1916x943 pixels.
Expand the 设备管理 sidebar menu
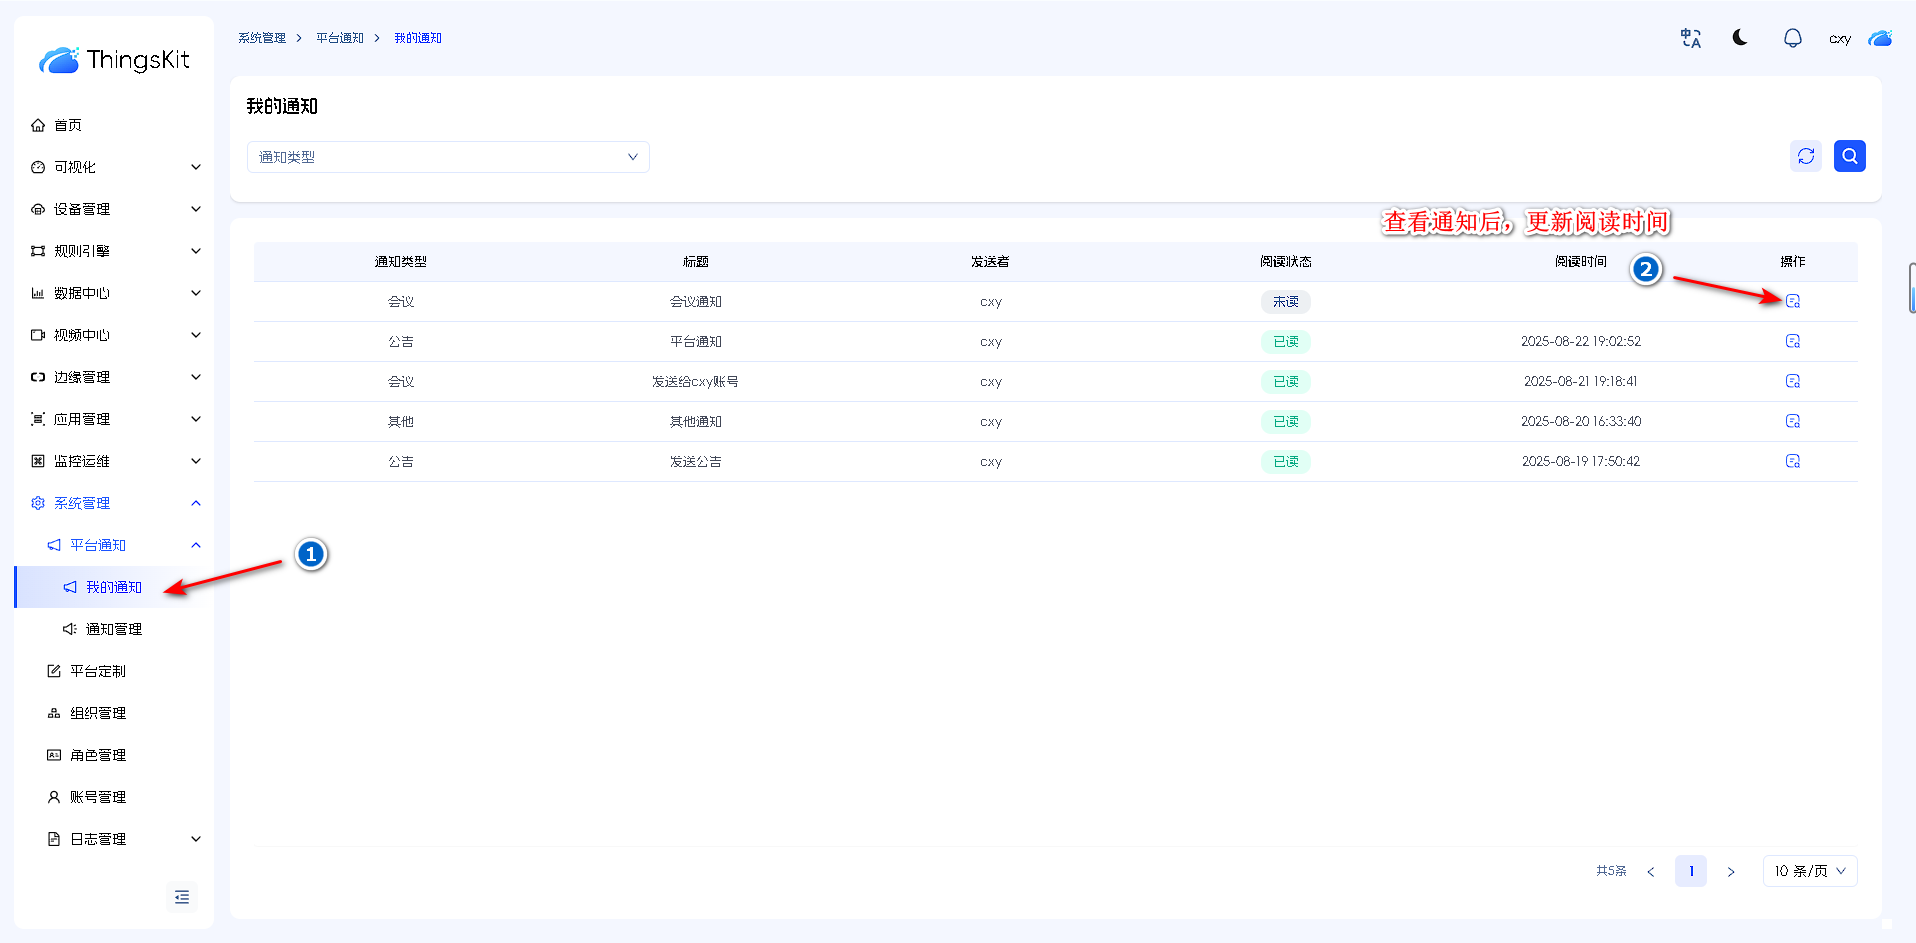[x=115, y=209]
